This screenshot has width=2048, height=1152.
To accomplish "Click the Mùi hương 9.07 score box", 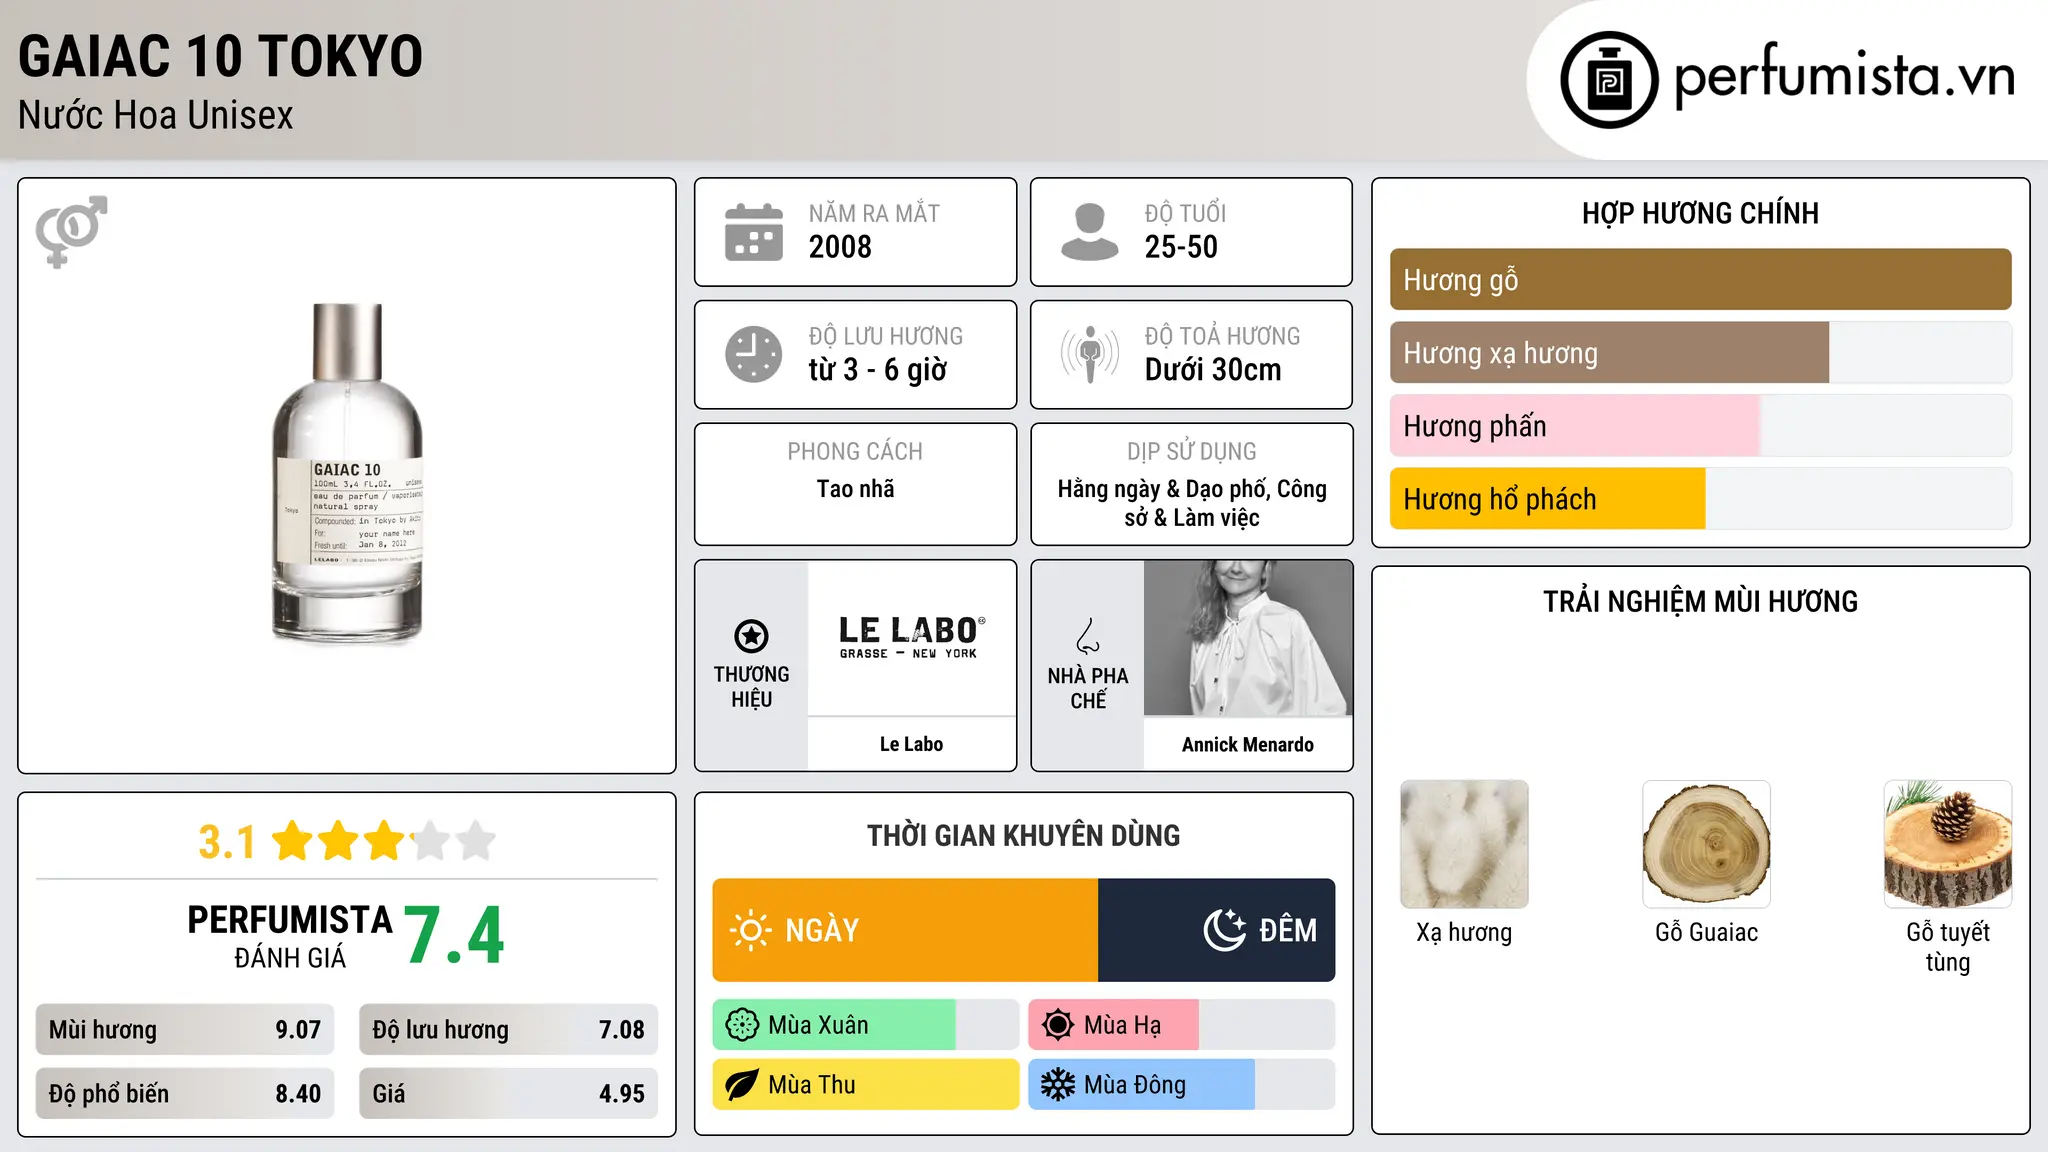I will coord(185,1029).
